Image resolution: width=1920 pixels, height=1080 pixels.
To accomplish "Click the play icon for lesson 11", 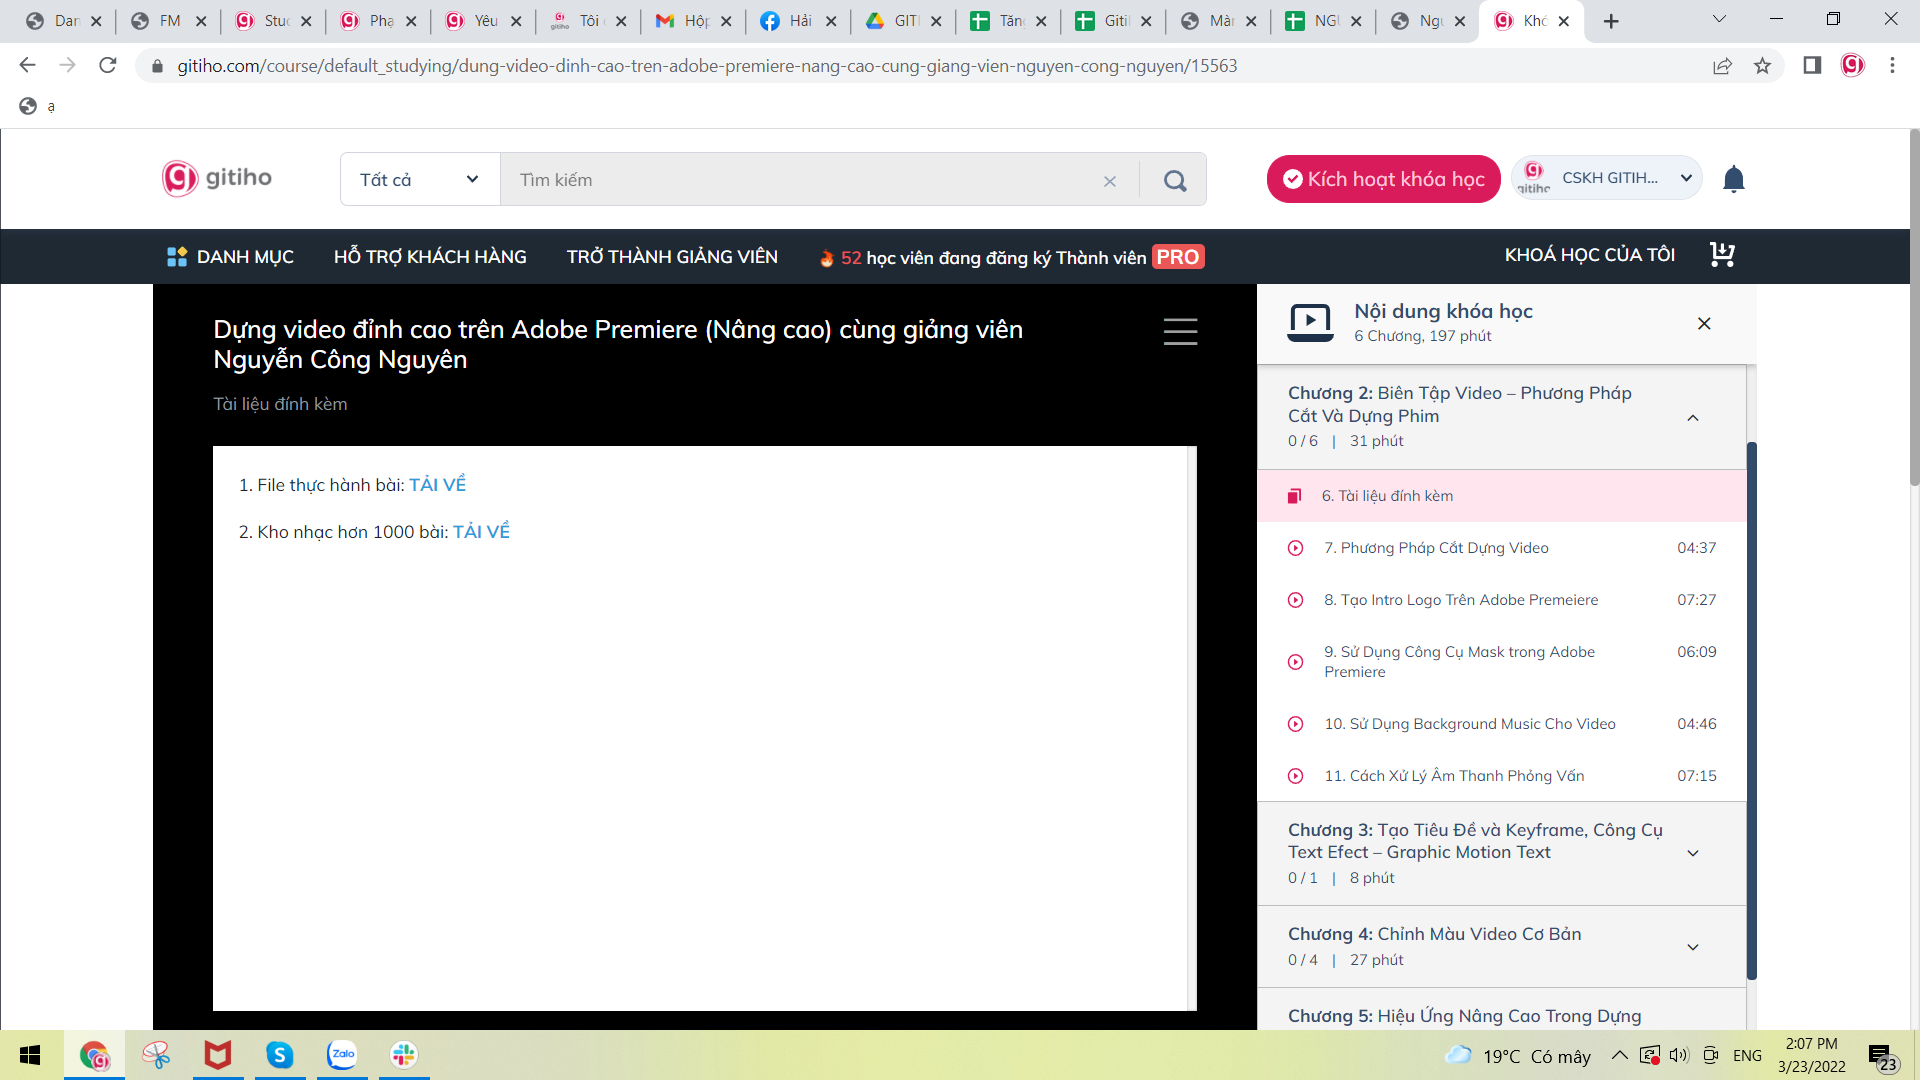I will 1295,776.
